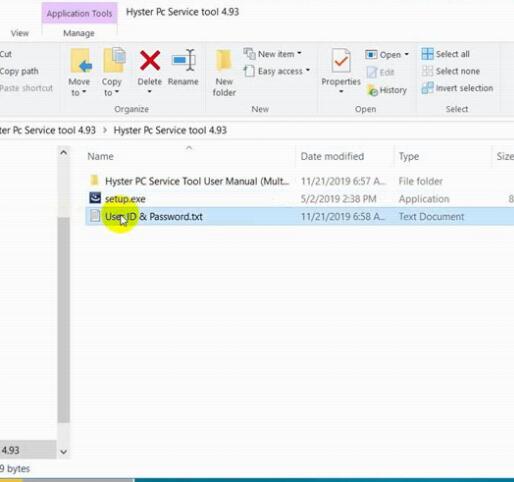Expand the Easy access dropdown arrow
This screenshot has height=482, width=514.
[308, 70]
